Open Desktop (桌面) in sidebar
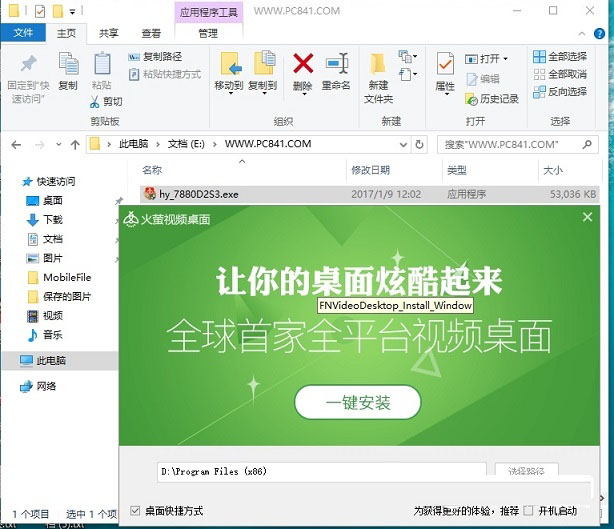The width and height of the screenshot is (614, 529). 45,201
